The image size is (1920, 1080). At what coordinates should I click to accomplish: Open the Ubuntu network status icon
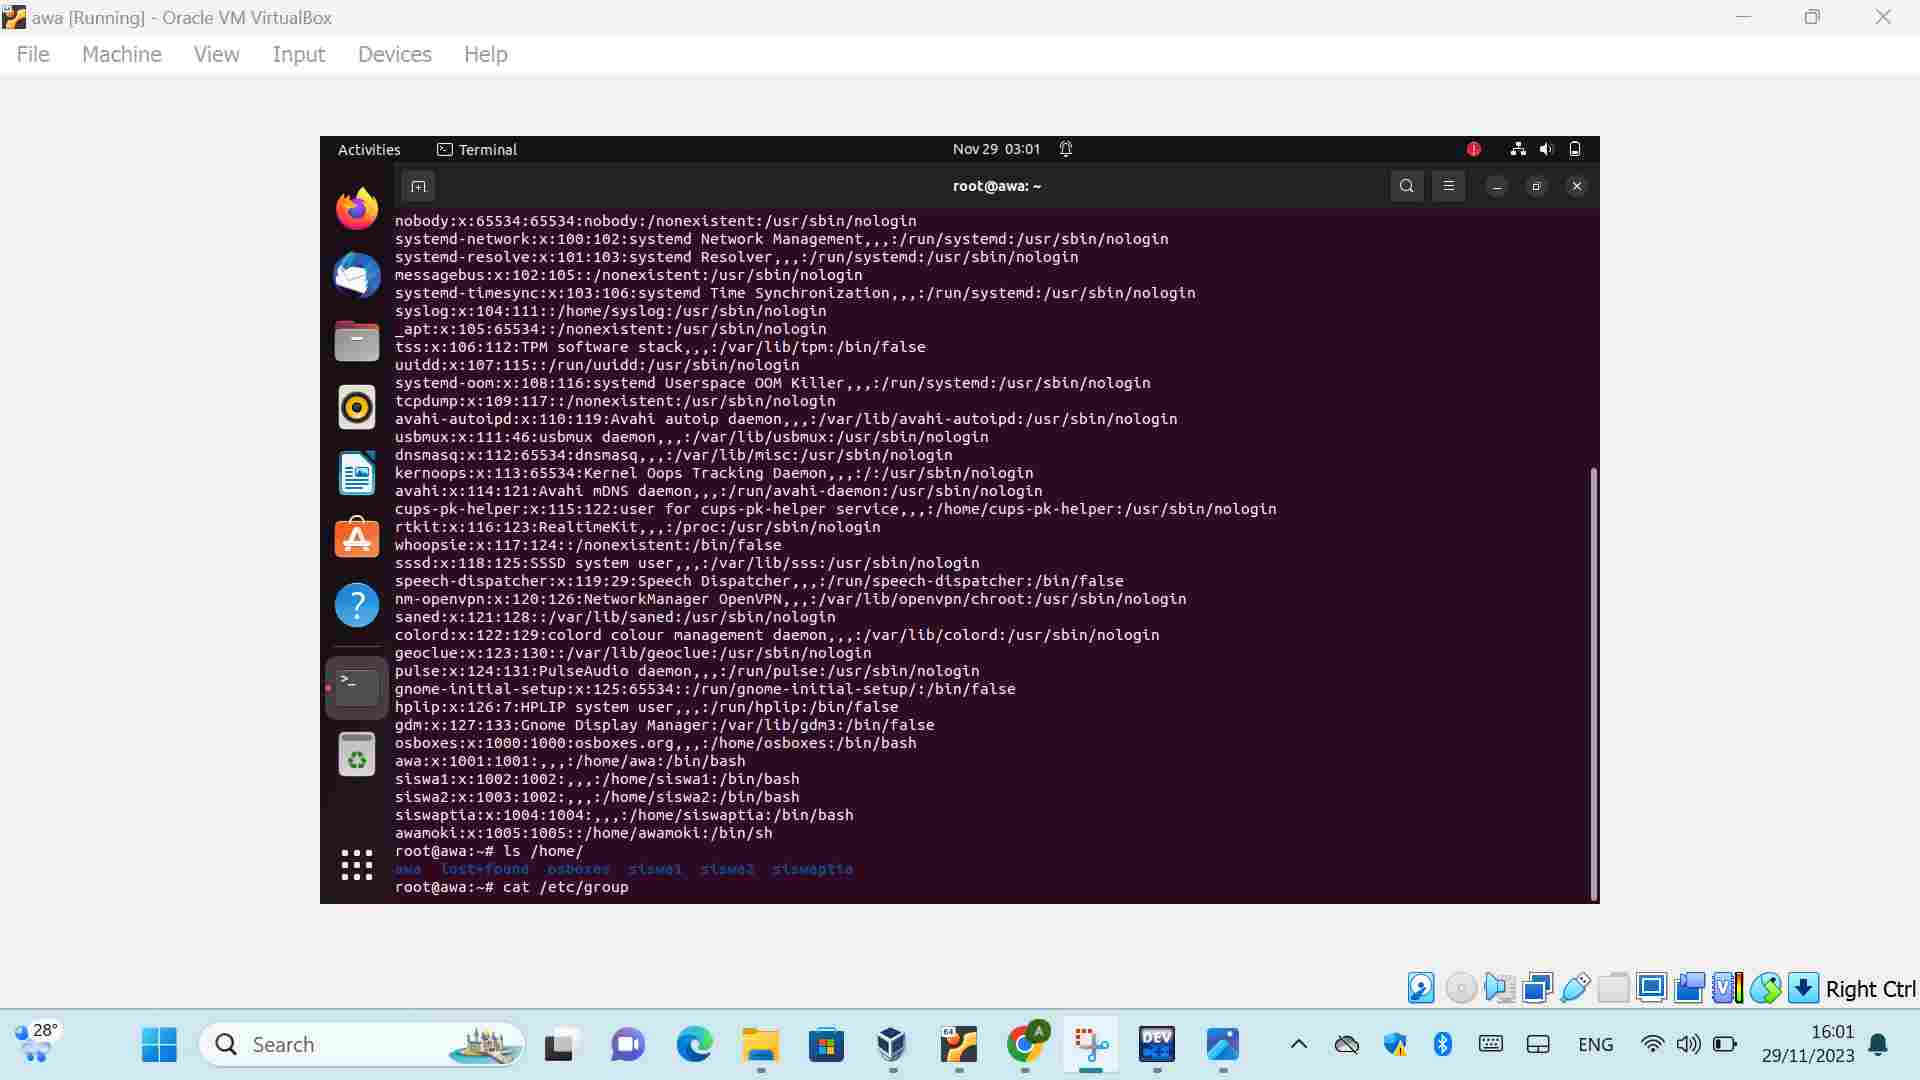(x=1518, y=149)
